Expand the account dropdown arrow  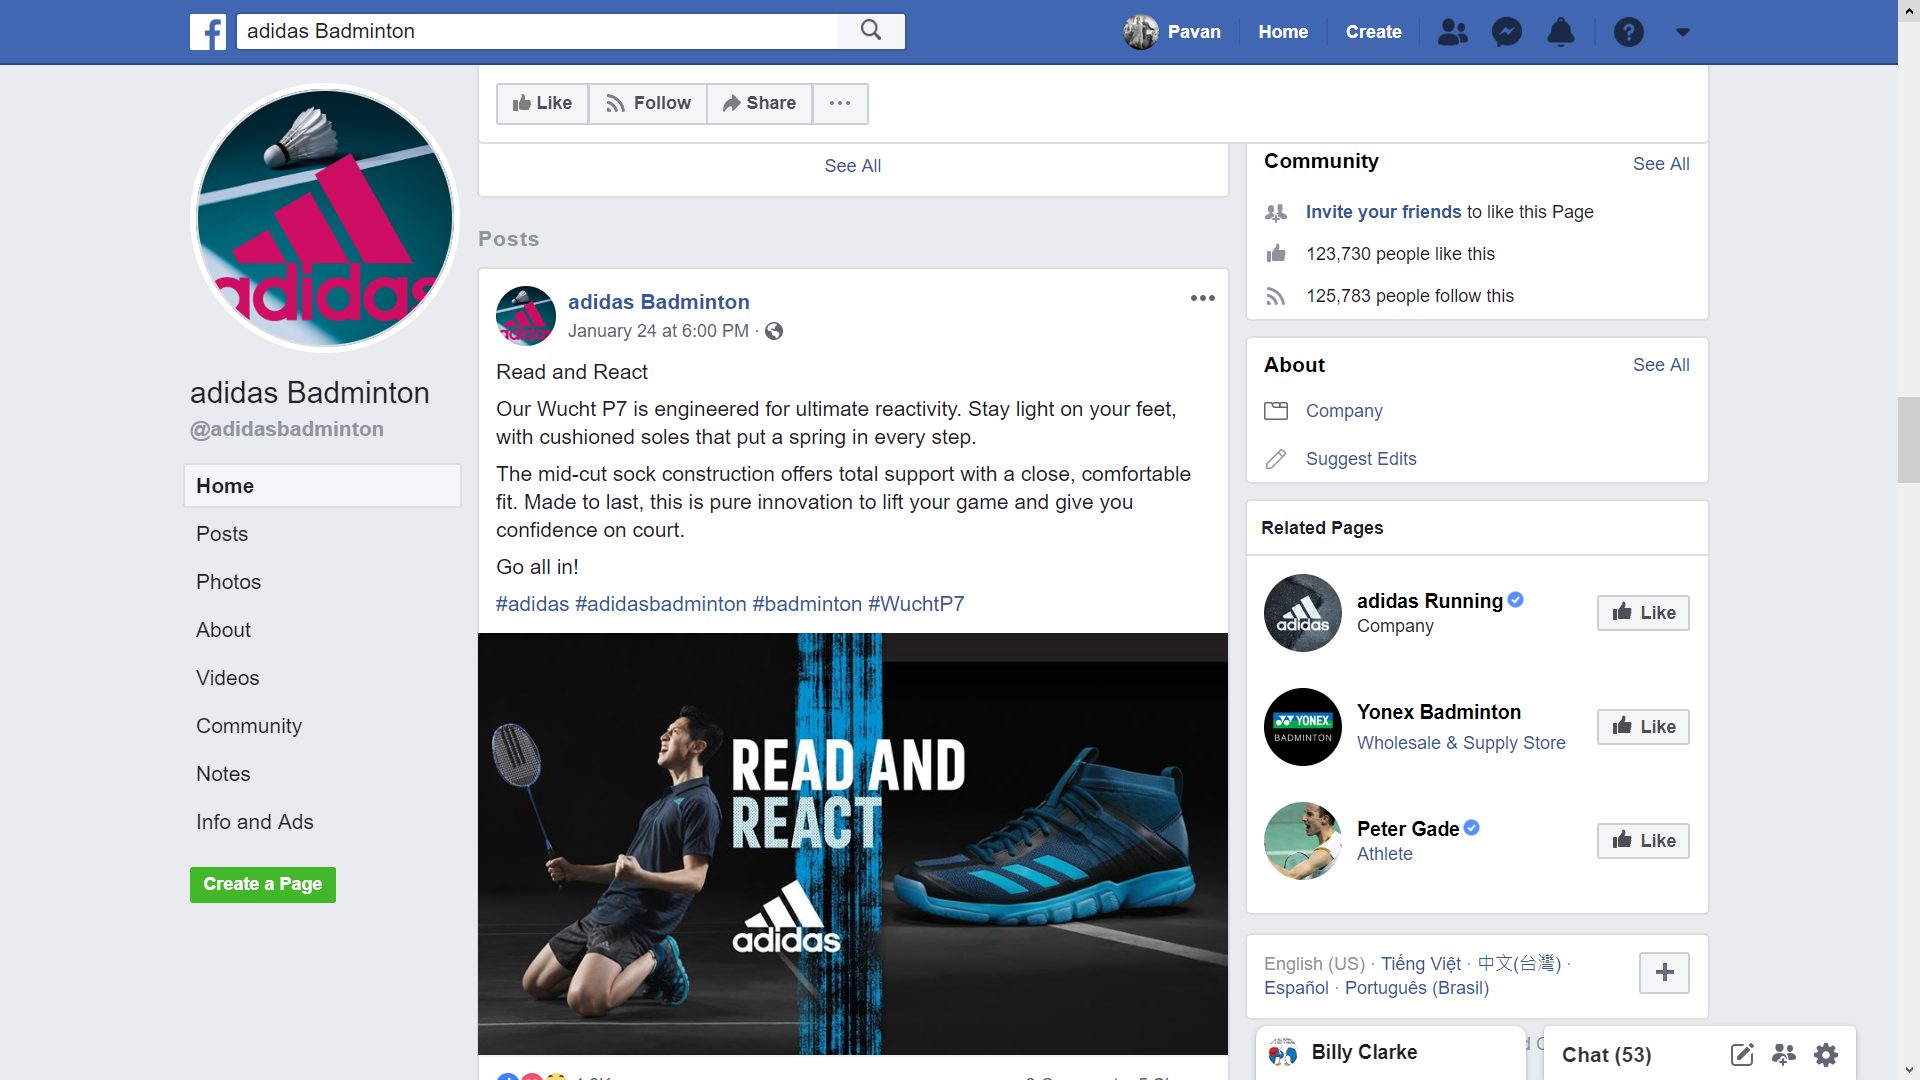(x=1683, y=32)
